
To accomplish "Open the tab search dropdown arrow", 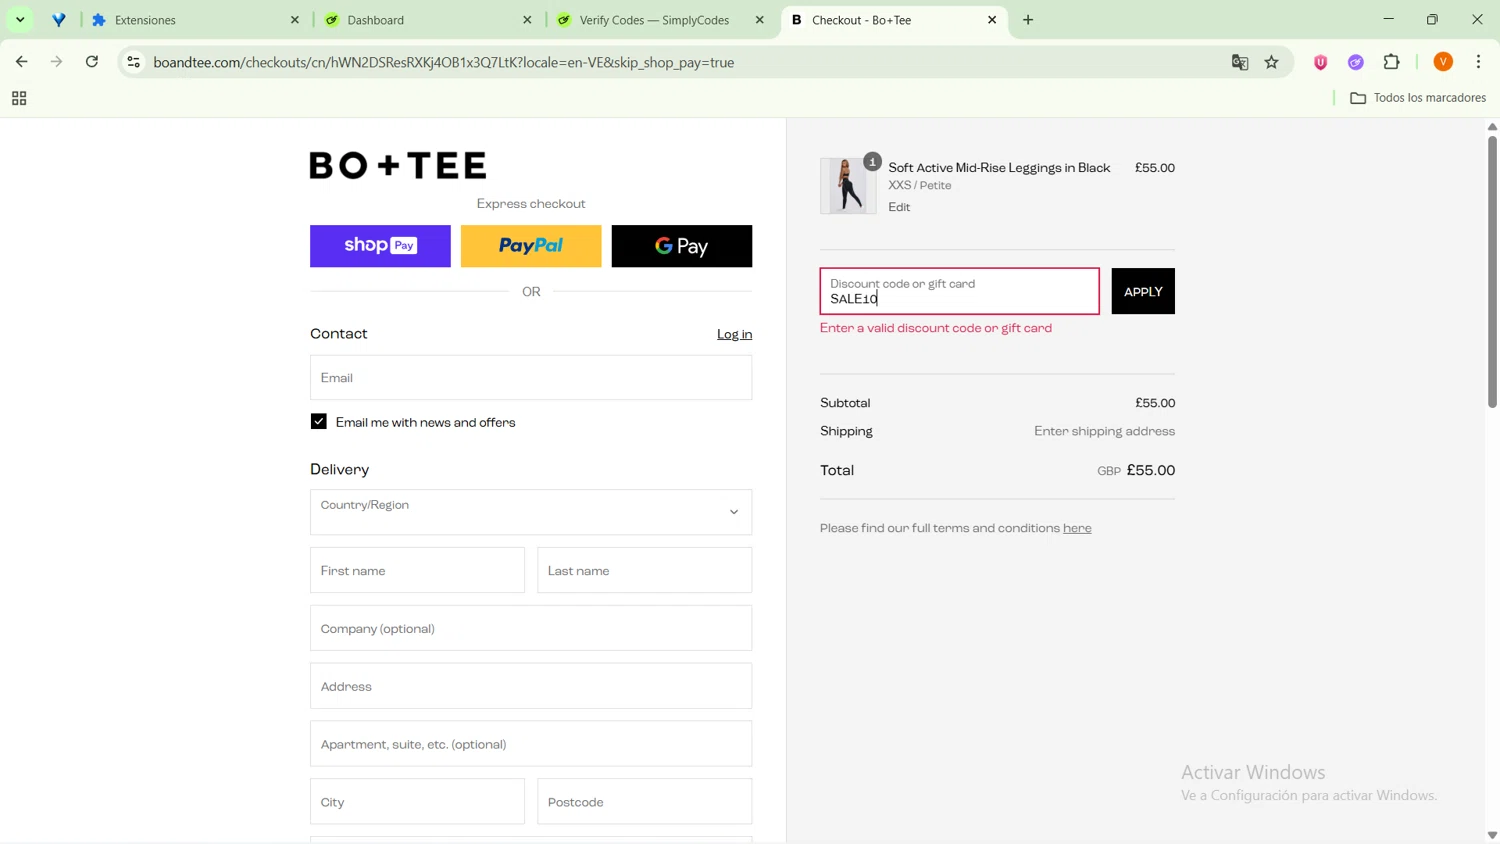I will 20,20.
